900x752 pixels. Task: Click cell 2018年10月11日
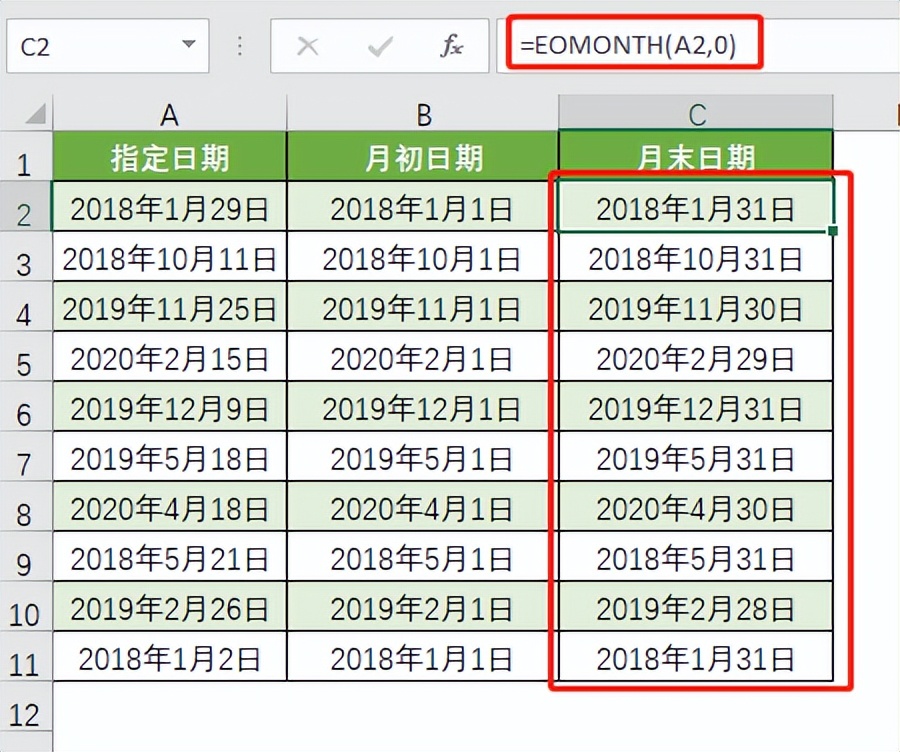point(169,257)
